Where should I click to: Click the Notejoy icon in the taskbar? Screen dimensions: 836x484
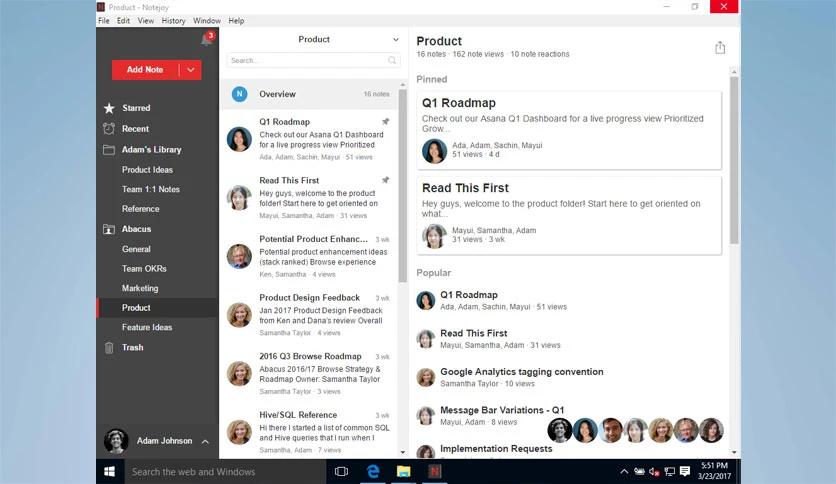point(435,471)
